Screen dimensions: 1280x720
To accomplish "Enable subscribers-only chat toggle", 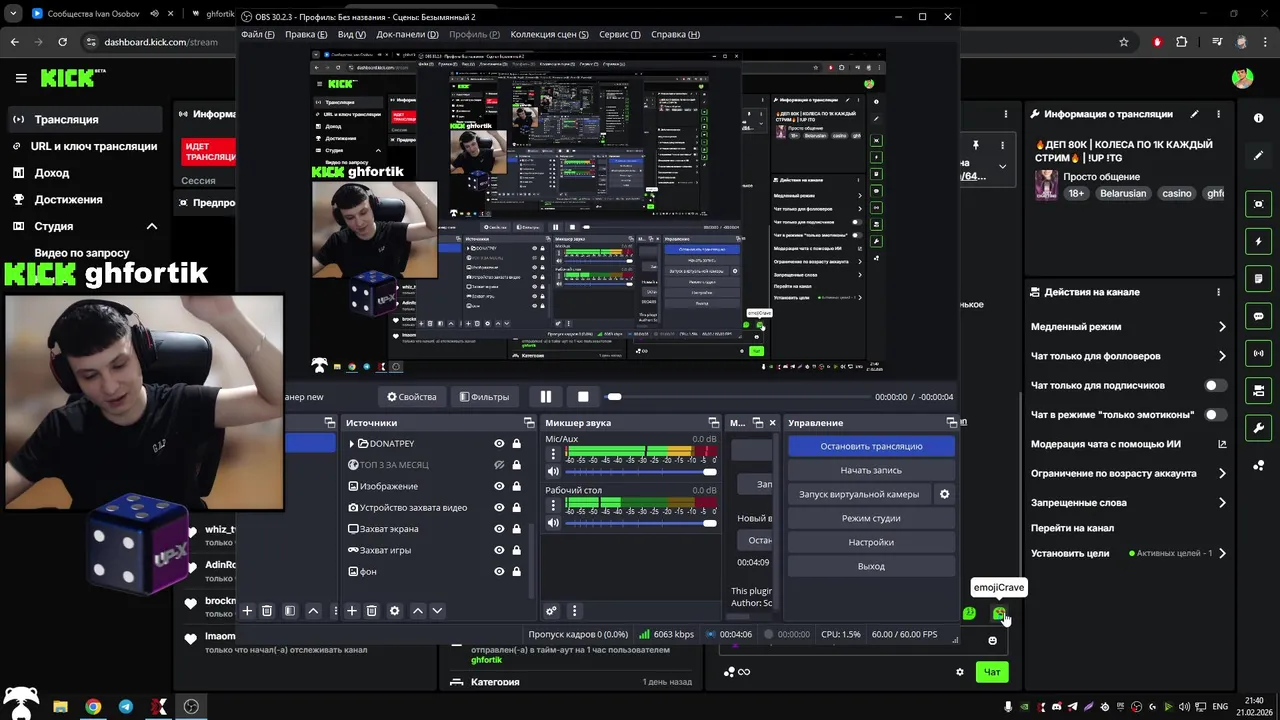I will pos(1215,385).
